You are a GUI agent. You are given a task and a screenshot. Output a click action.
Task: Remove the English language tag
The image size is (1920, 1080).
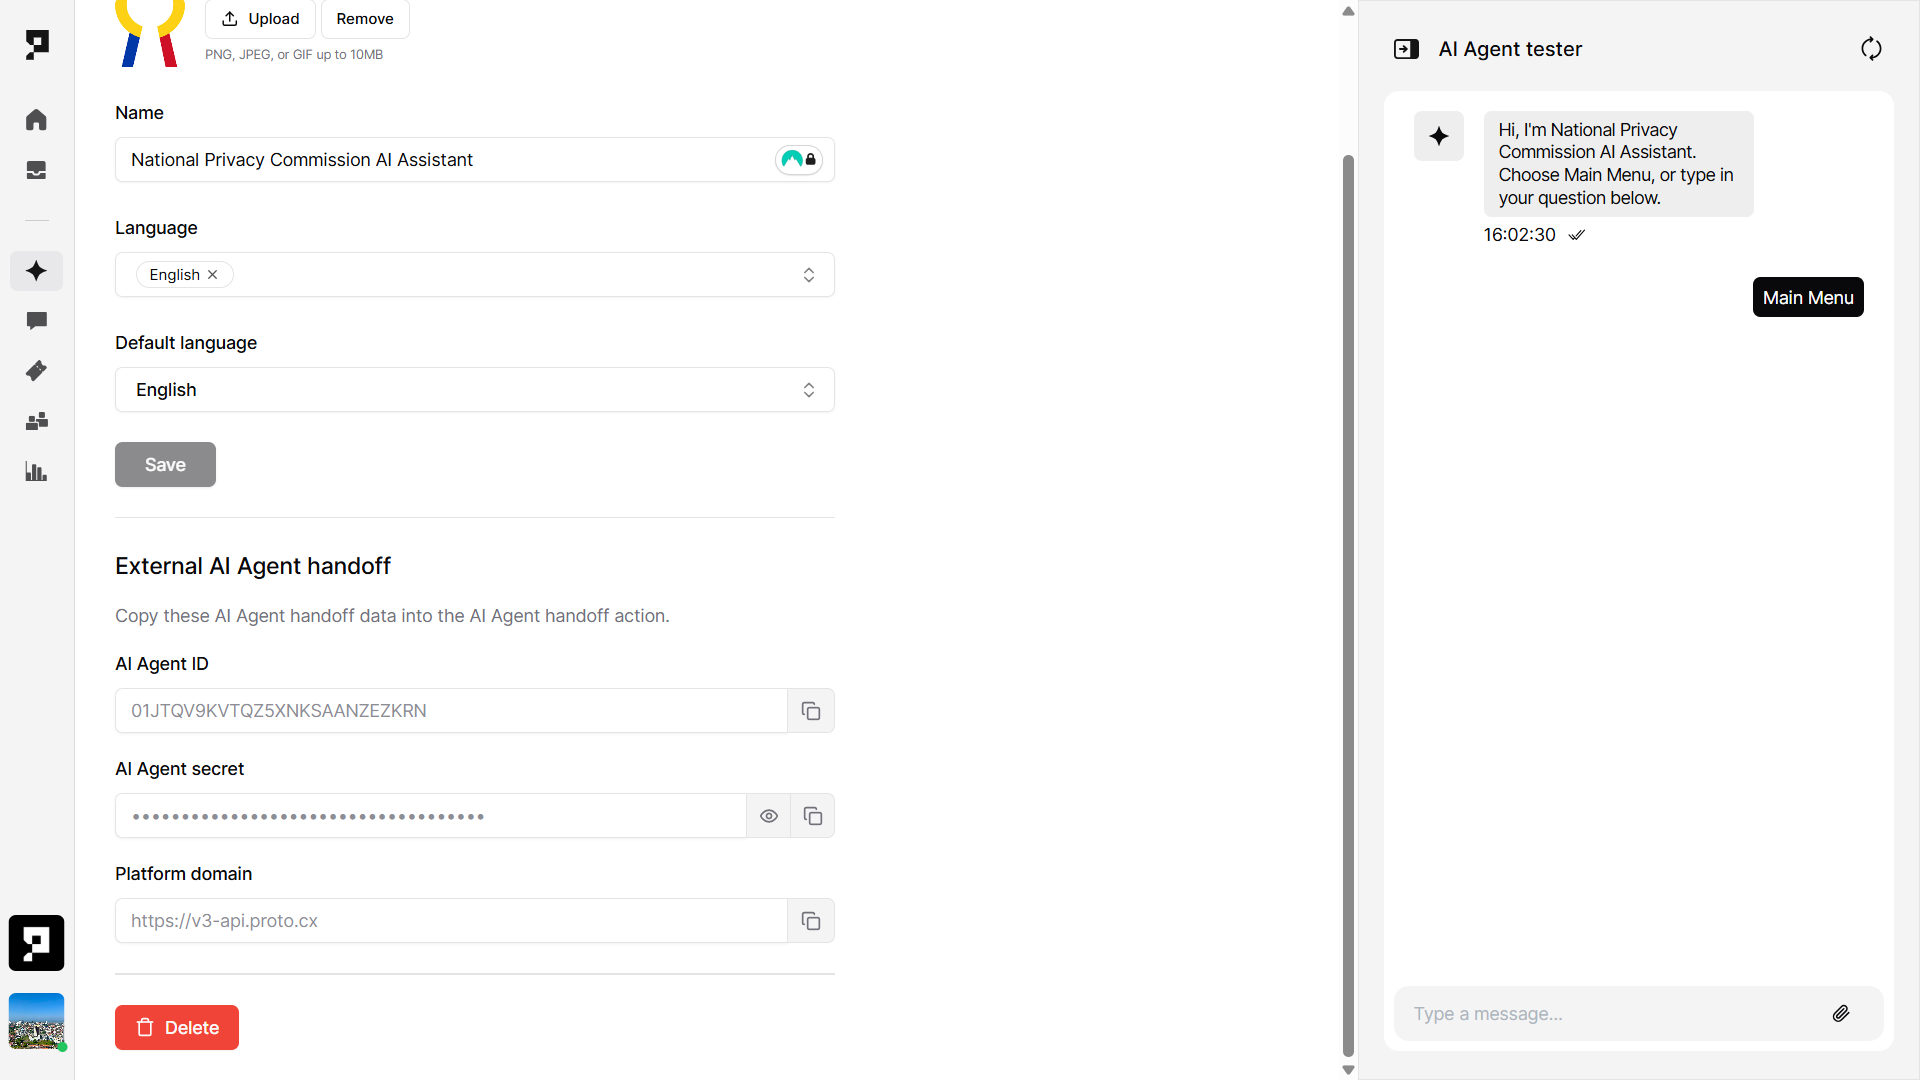point(213,275)
